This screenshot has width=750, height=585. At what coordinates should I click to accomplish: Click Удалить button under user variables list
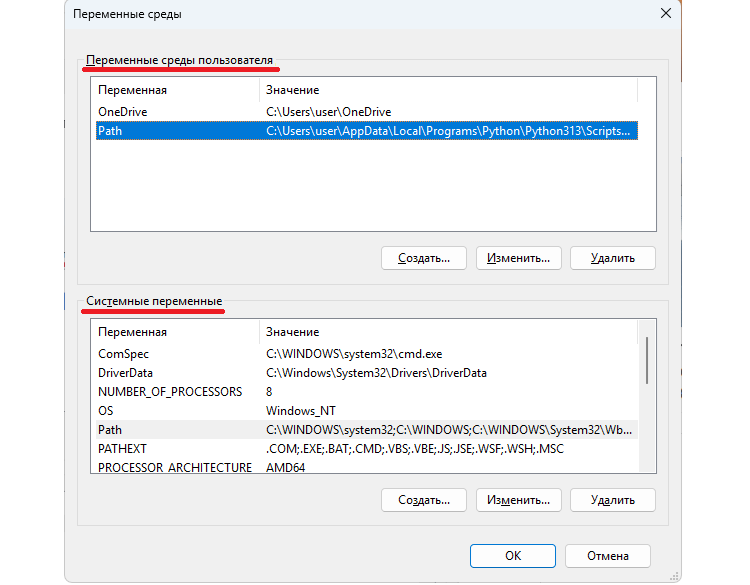click(x=612, y=258)
